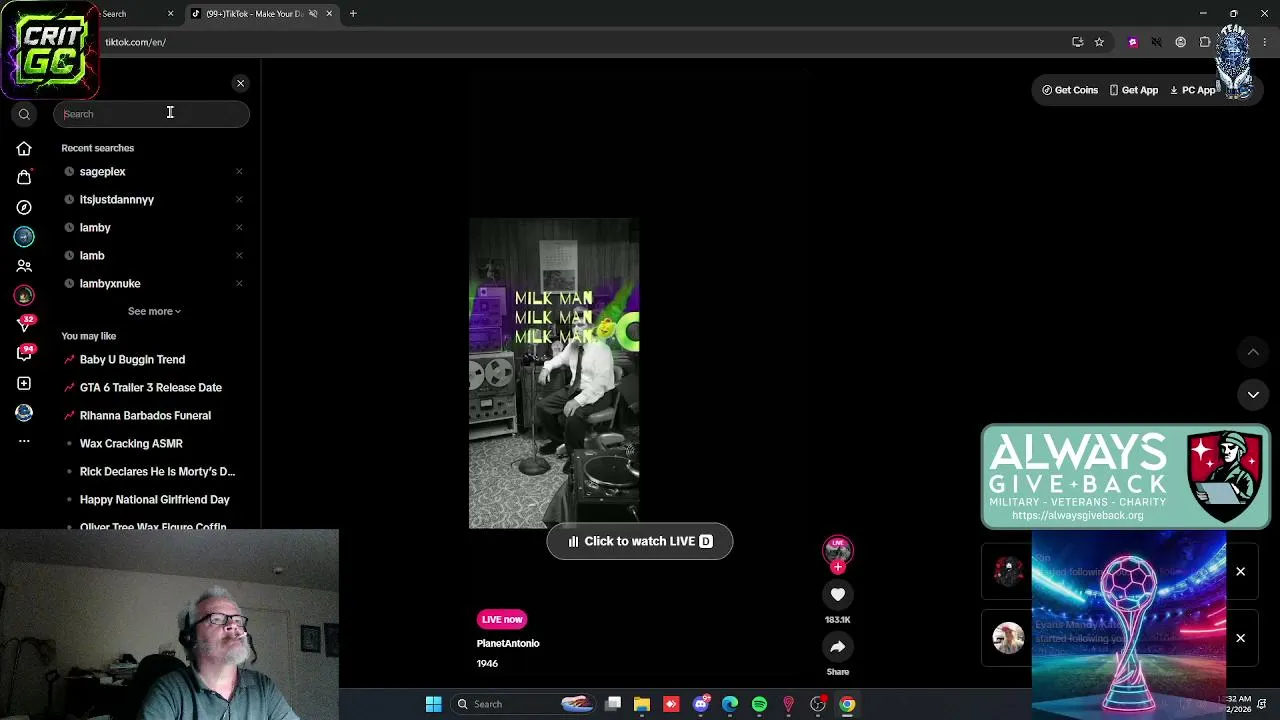Focus the TikTok Search input field

151,114
